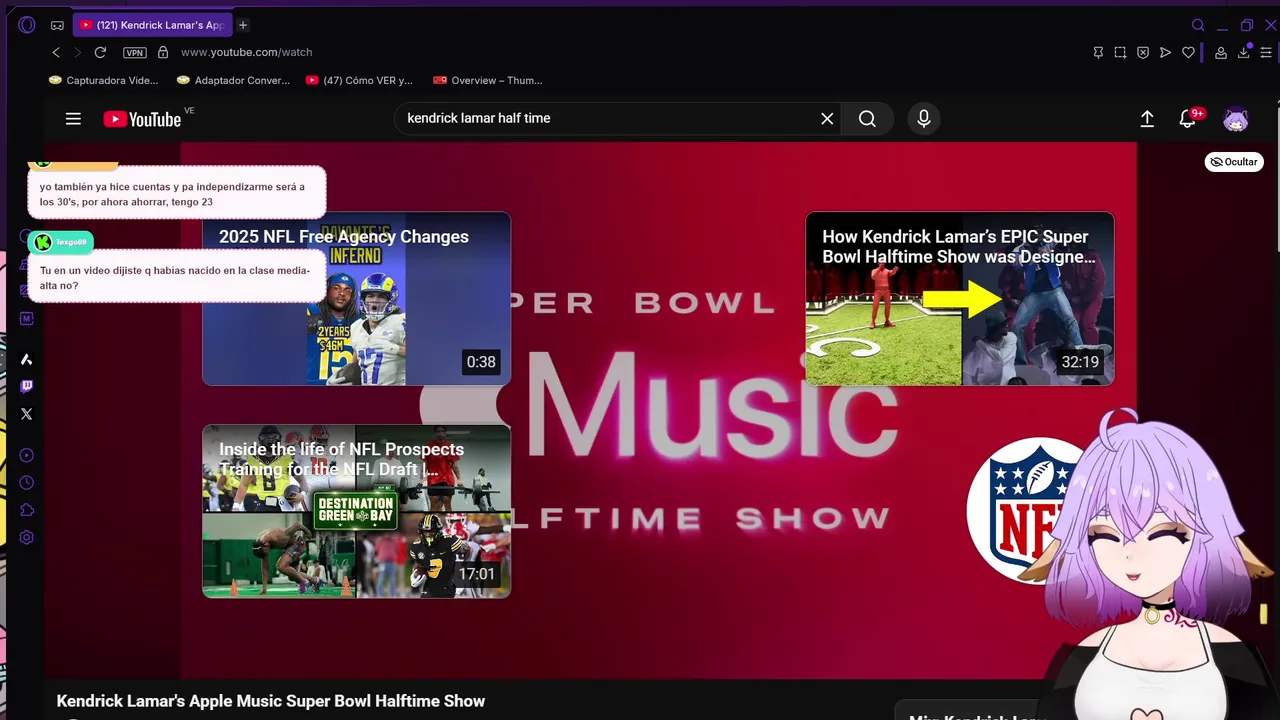This screenshot has height=720, width=1280.
Task: Open the History clock sidebar icon
Action: click(x=27, y=482)
